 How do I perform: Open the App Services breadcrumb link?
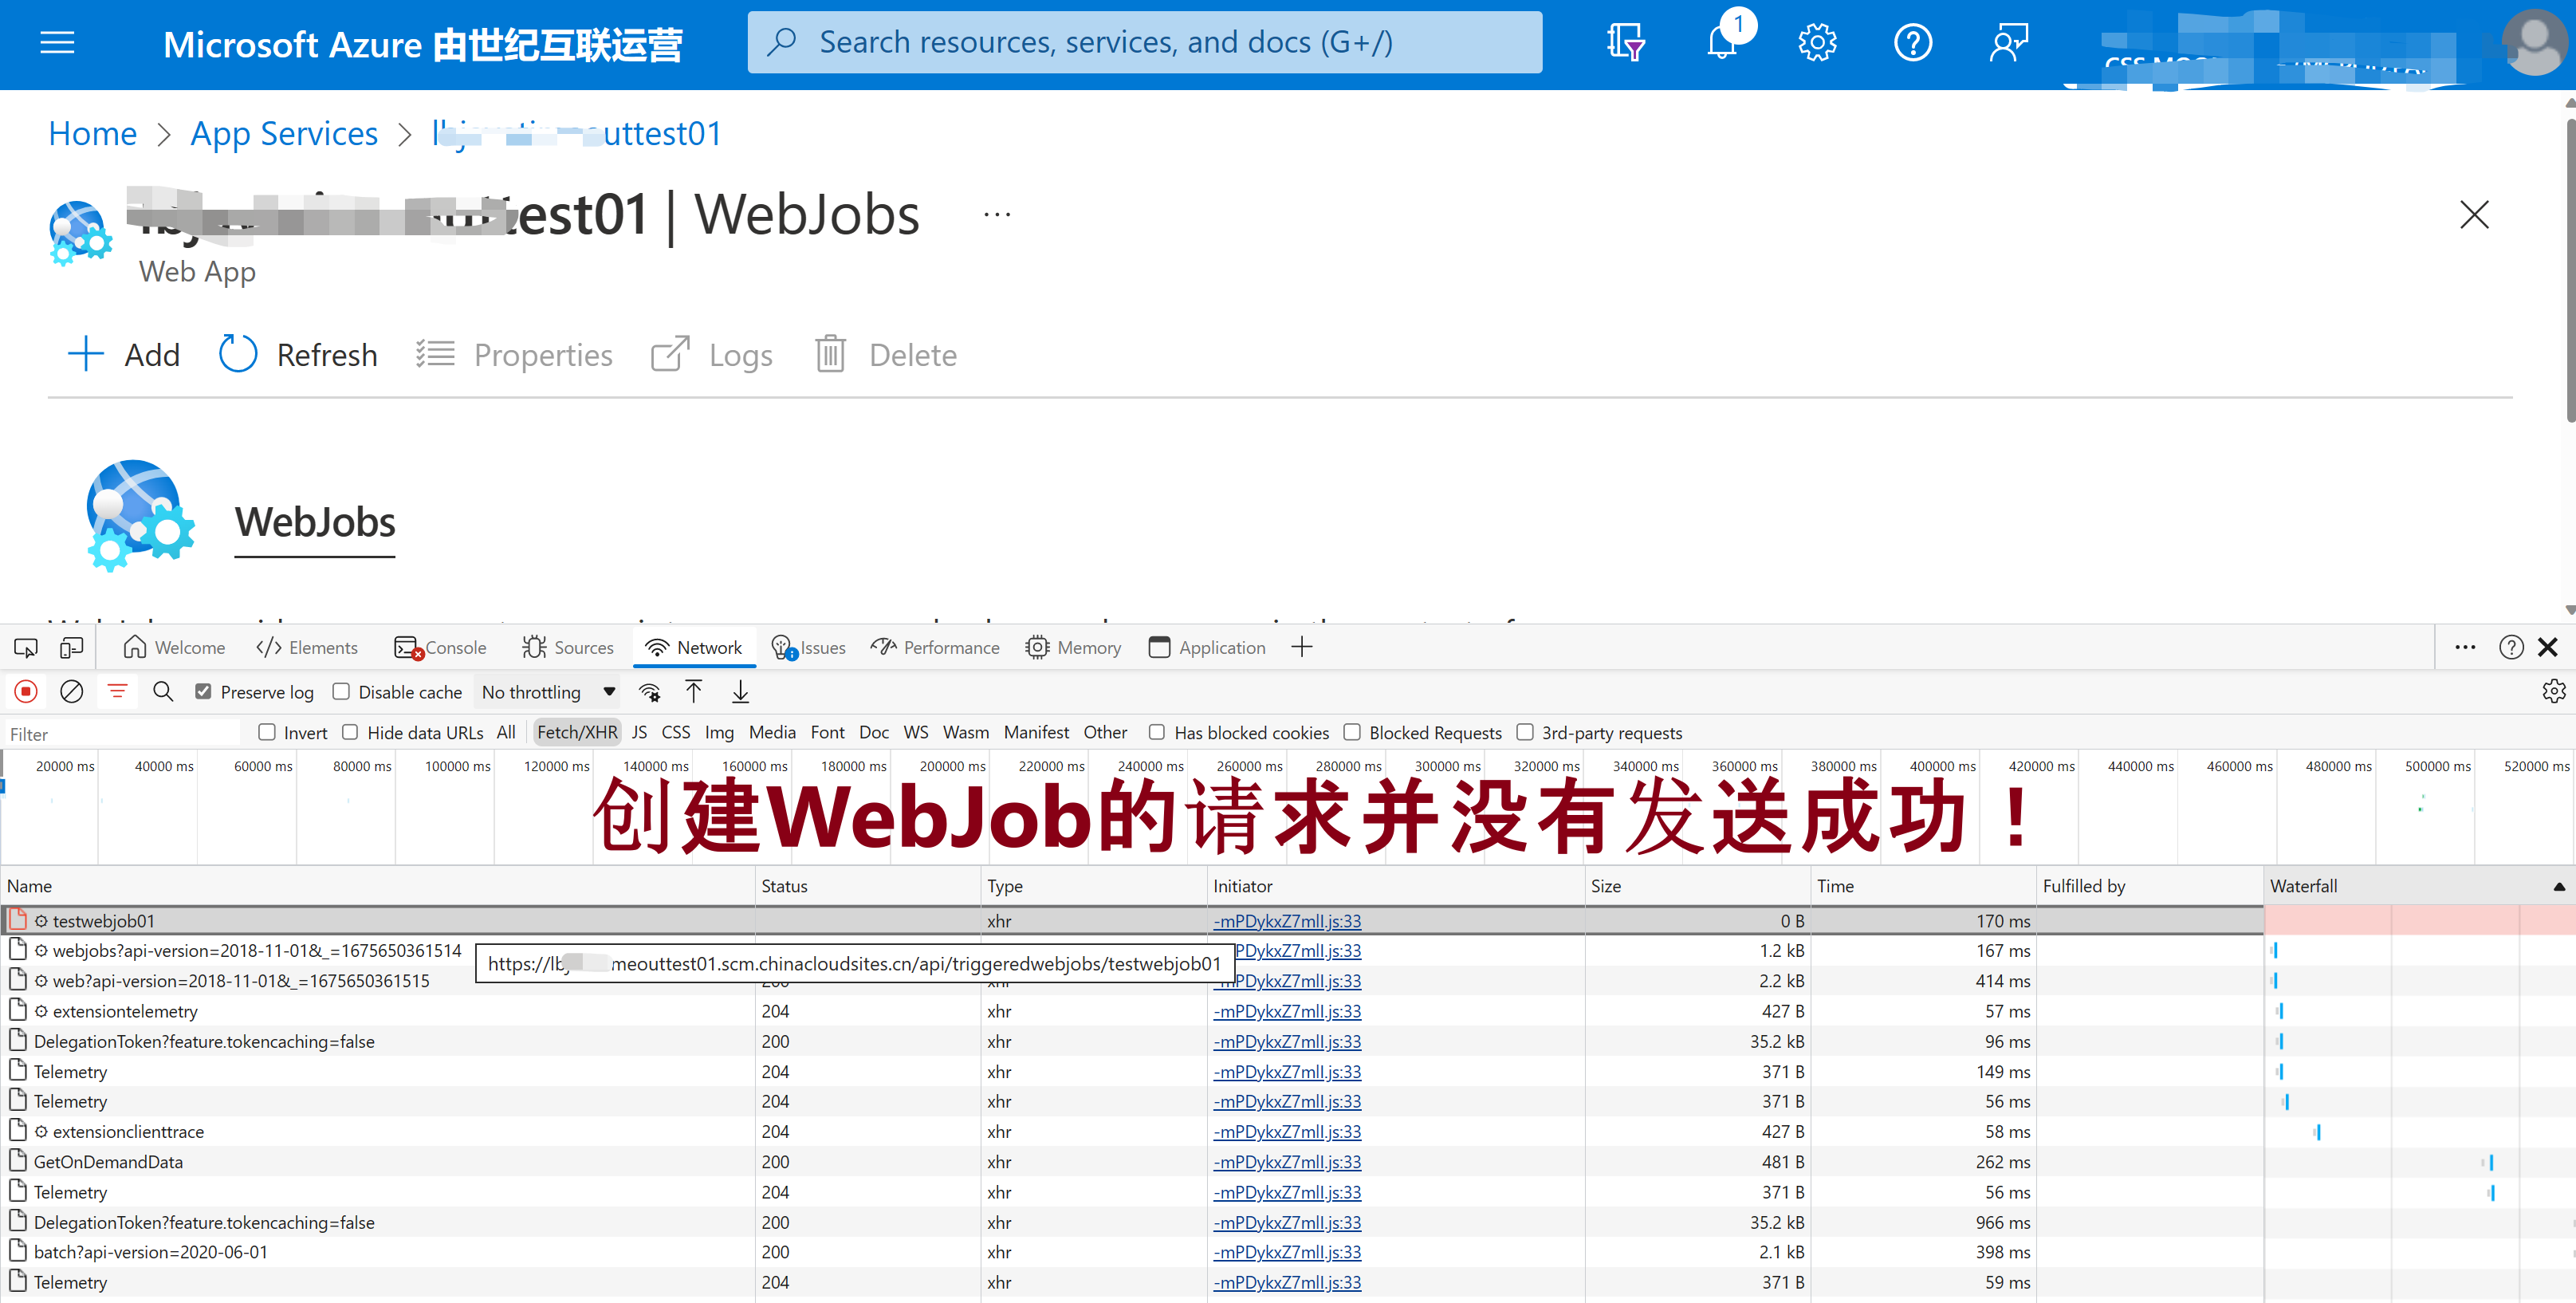(284, 134)
